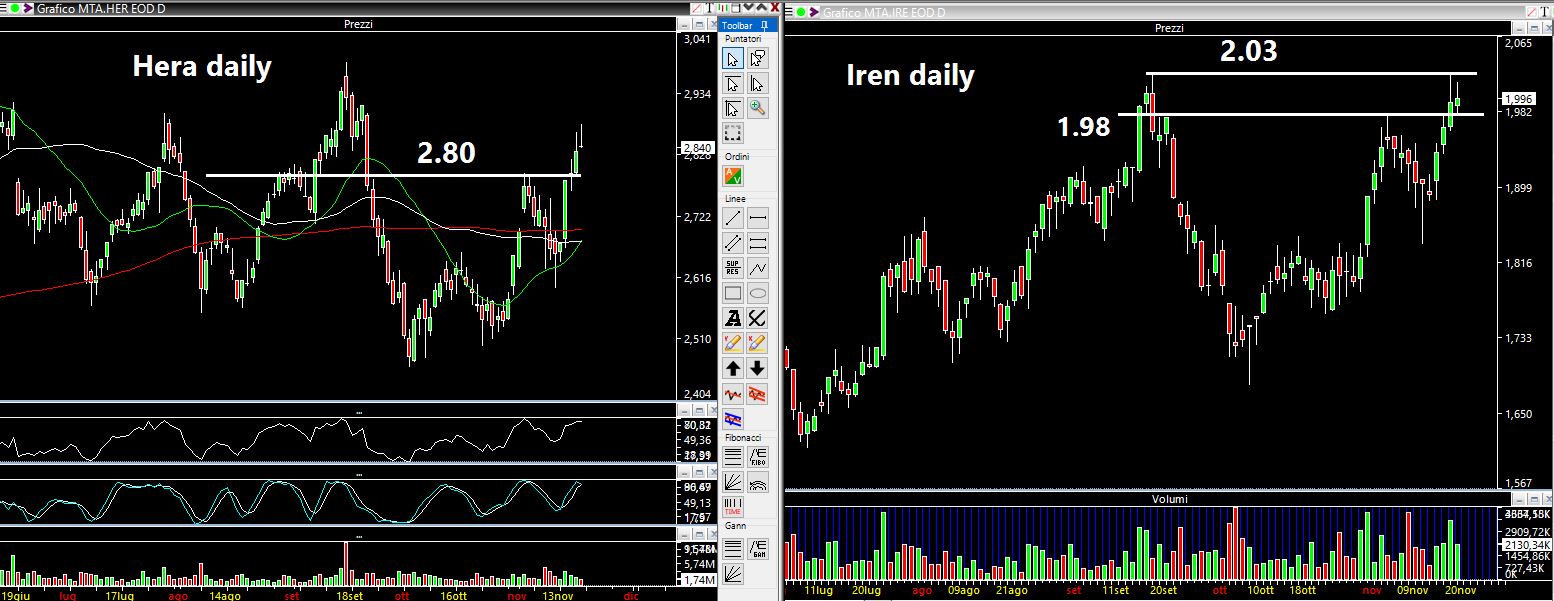Screen dimensions: 1554x601
Task: Choose the Fibonacci arcs tool
Action: coord(757,482)
